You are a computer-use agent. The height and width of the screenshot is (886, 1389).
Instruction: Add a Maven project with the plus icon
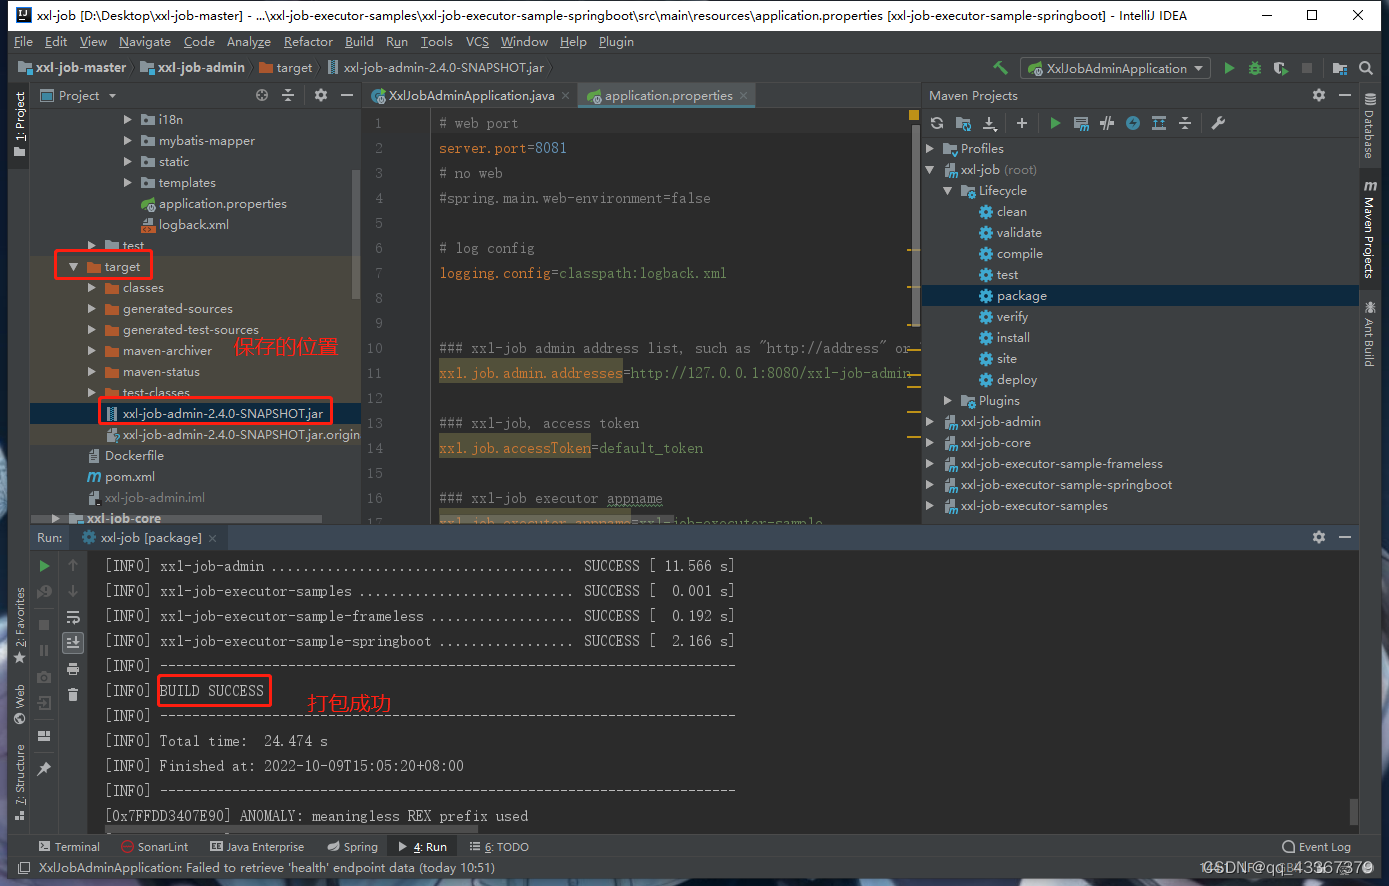point(1021,123)
